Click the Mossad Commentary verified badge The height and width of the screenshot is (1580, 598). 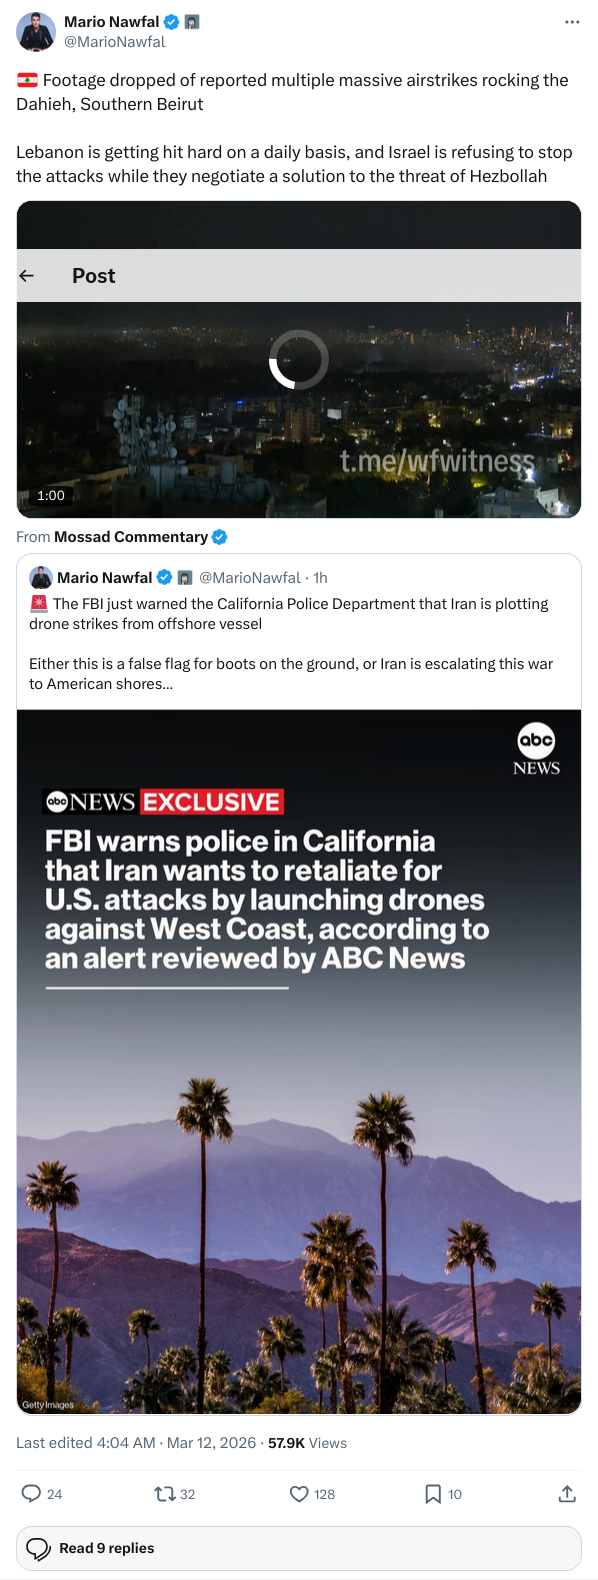pos(220,537)
